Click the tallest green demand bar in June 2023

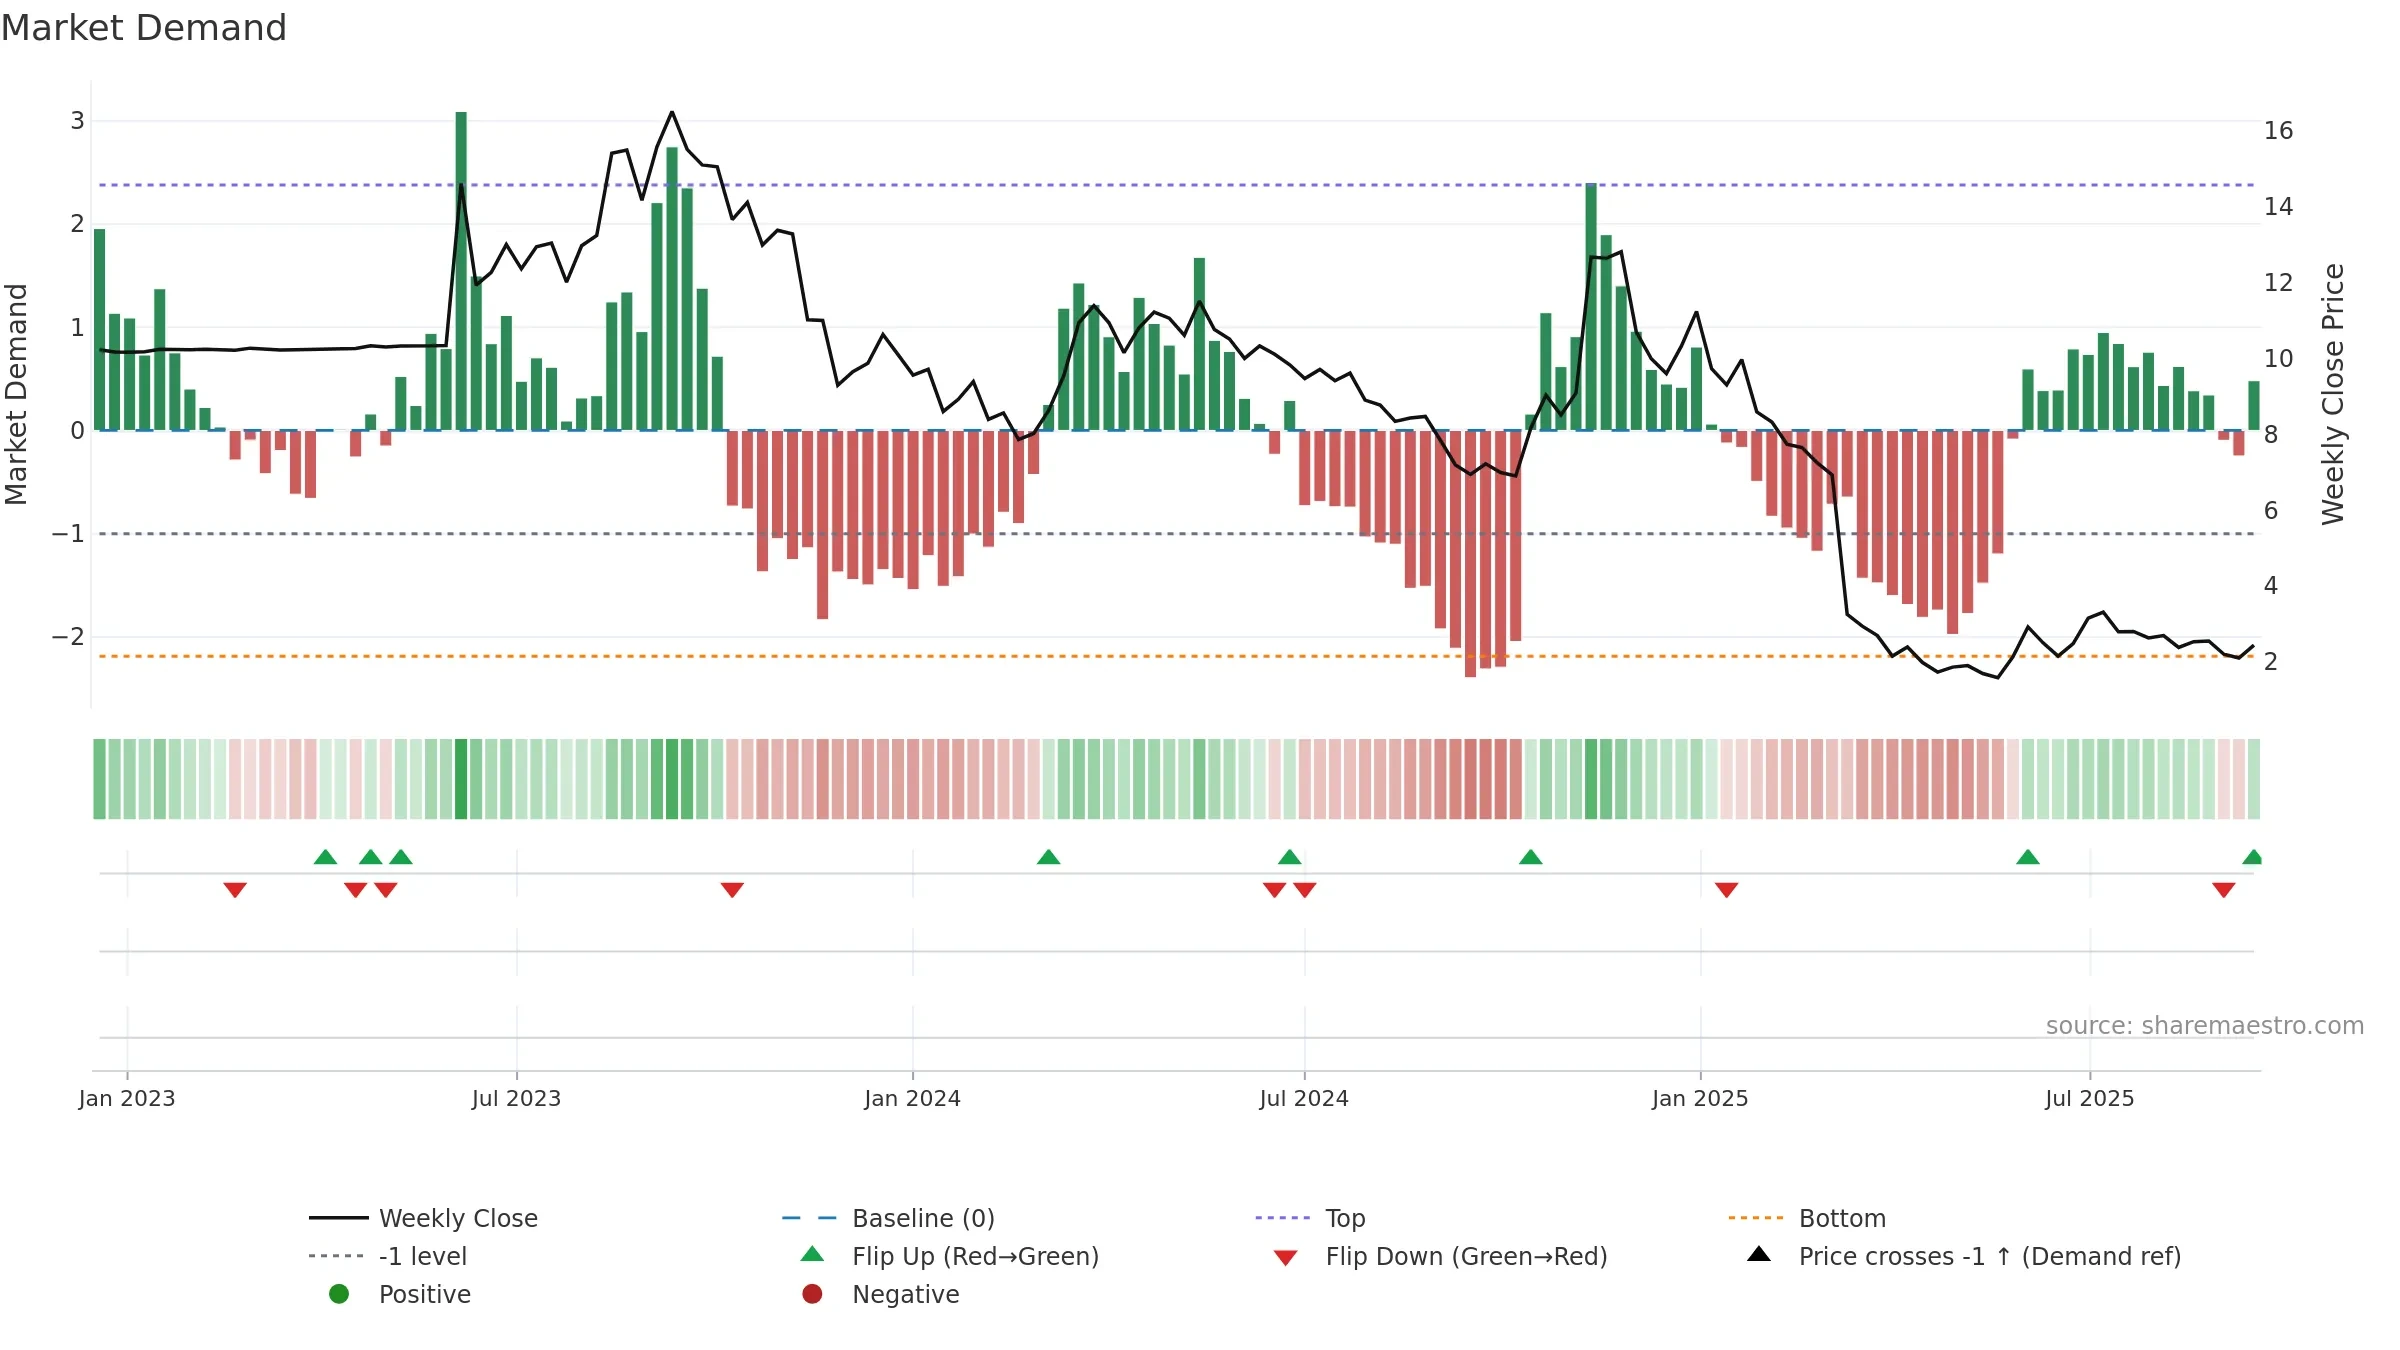pyautogui.click(x=461, y=271)
